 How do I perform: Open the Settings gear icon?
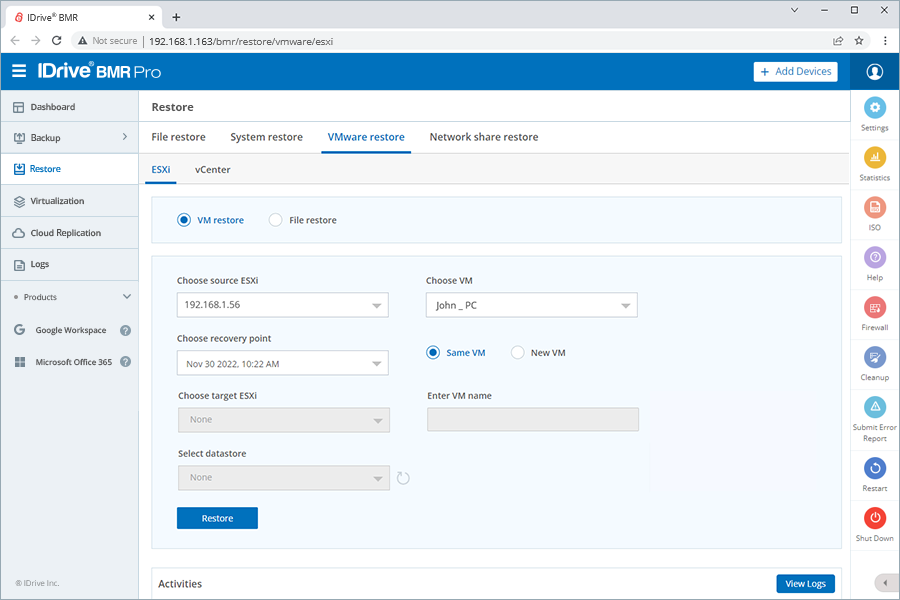point(874,108)
